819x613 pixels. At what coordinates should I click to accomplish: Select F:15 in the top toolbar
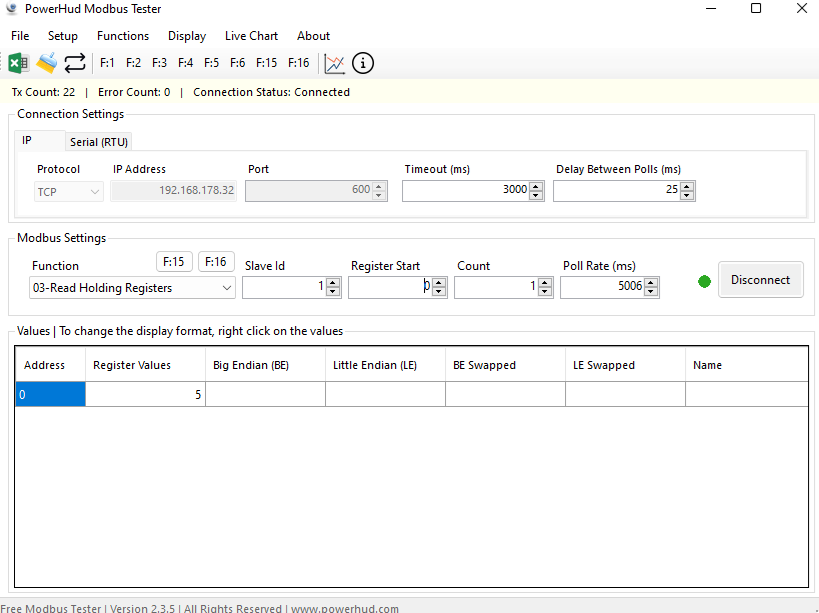[x=266, y=63]
